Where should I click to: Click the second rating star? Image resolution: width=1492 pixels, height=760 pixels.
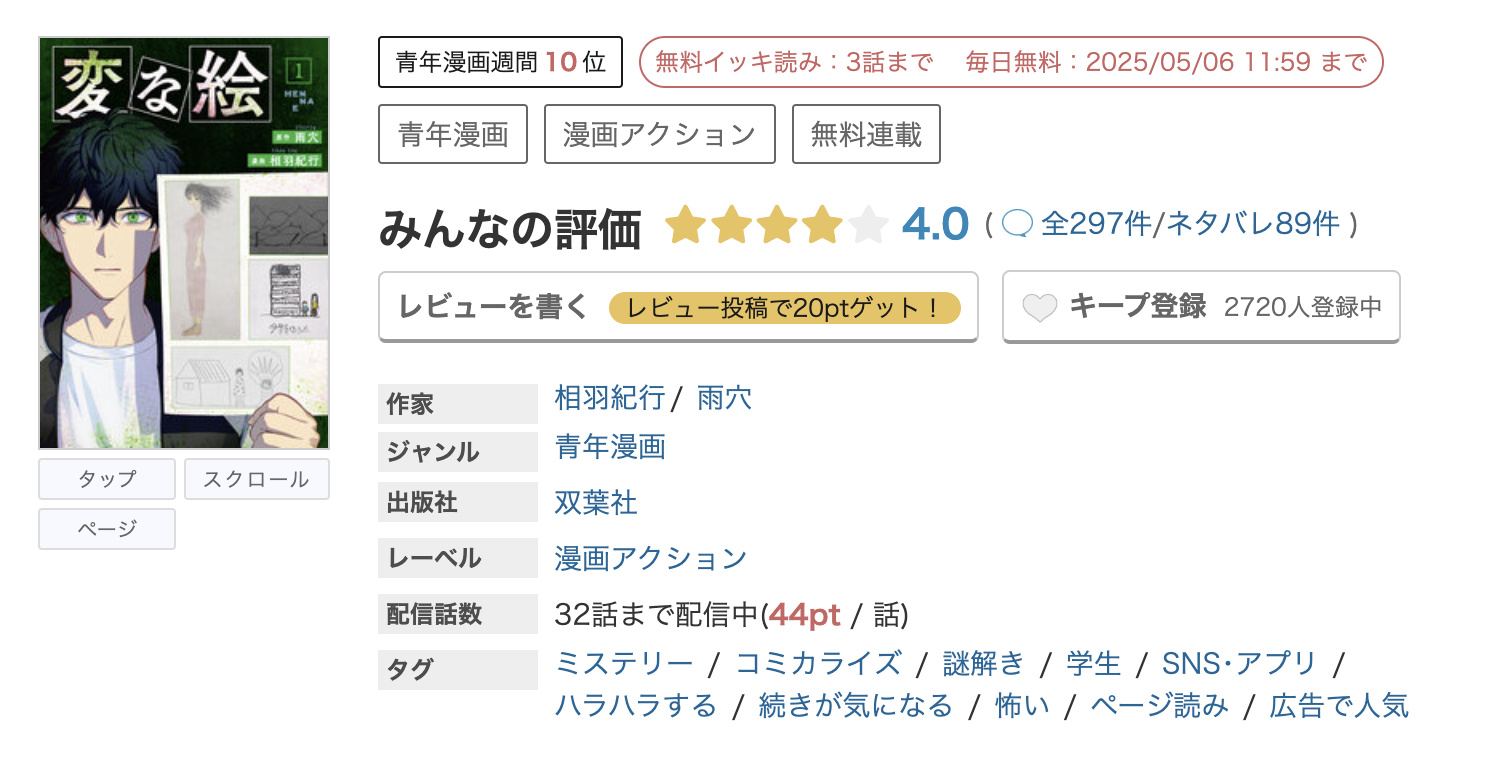click(x=731, y=224)
